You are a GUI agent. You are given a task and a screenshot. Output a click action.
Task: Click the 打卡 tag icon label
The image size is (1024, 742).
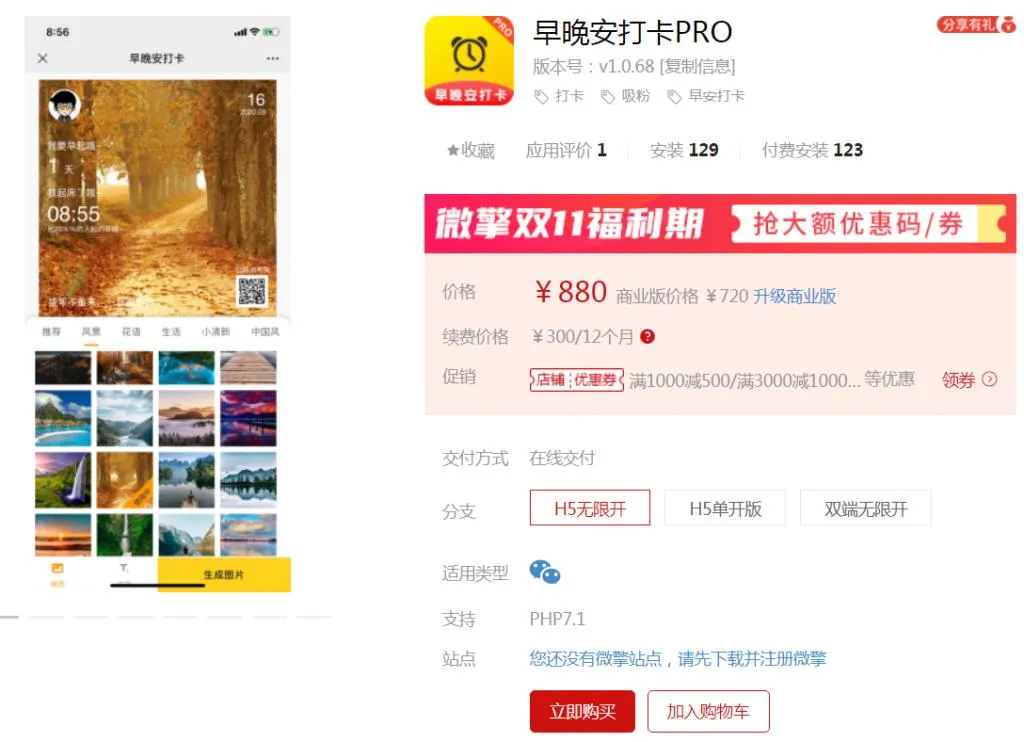coord(559,96)
